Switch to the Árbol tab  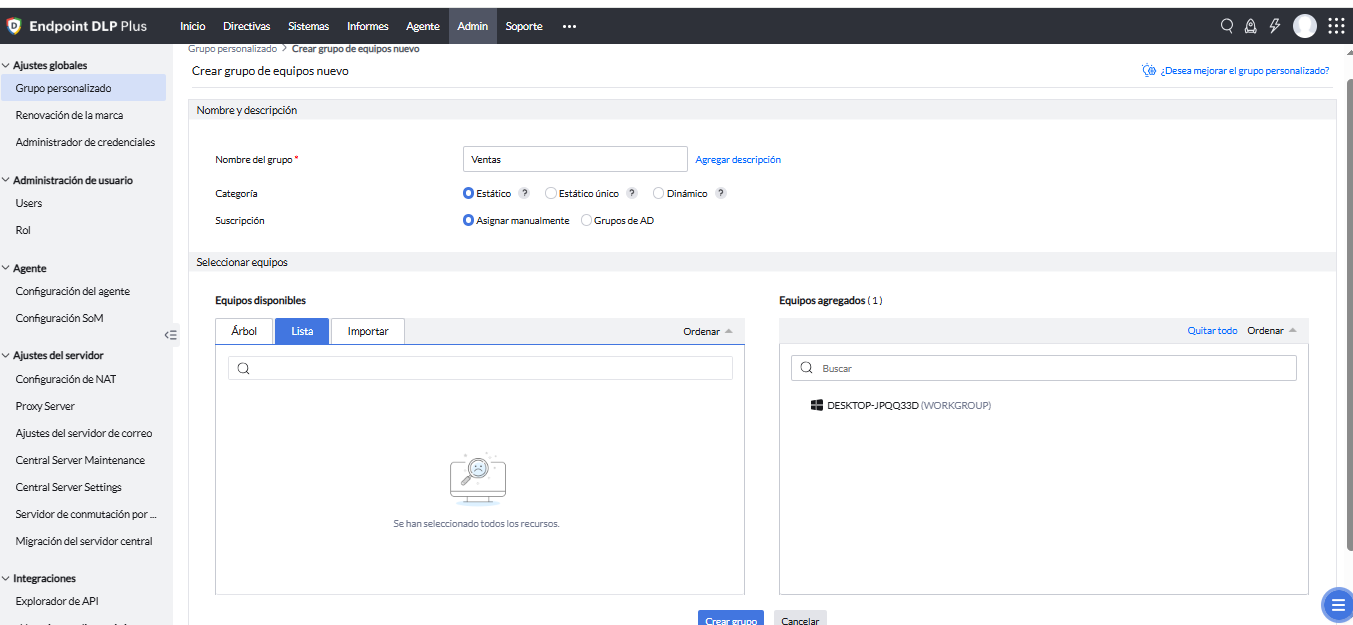[x=244, y=331]
